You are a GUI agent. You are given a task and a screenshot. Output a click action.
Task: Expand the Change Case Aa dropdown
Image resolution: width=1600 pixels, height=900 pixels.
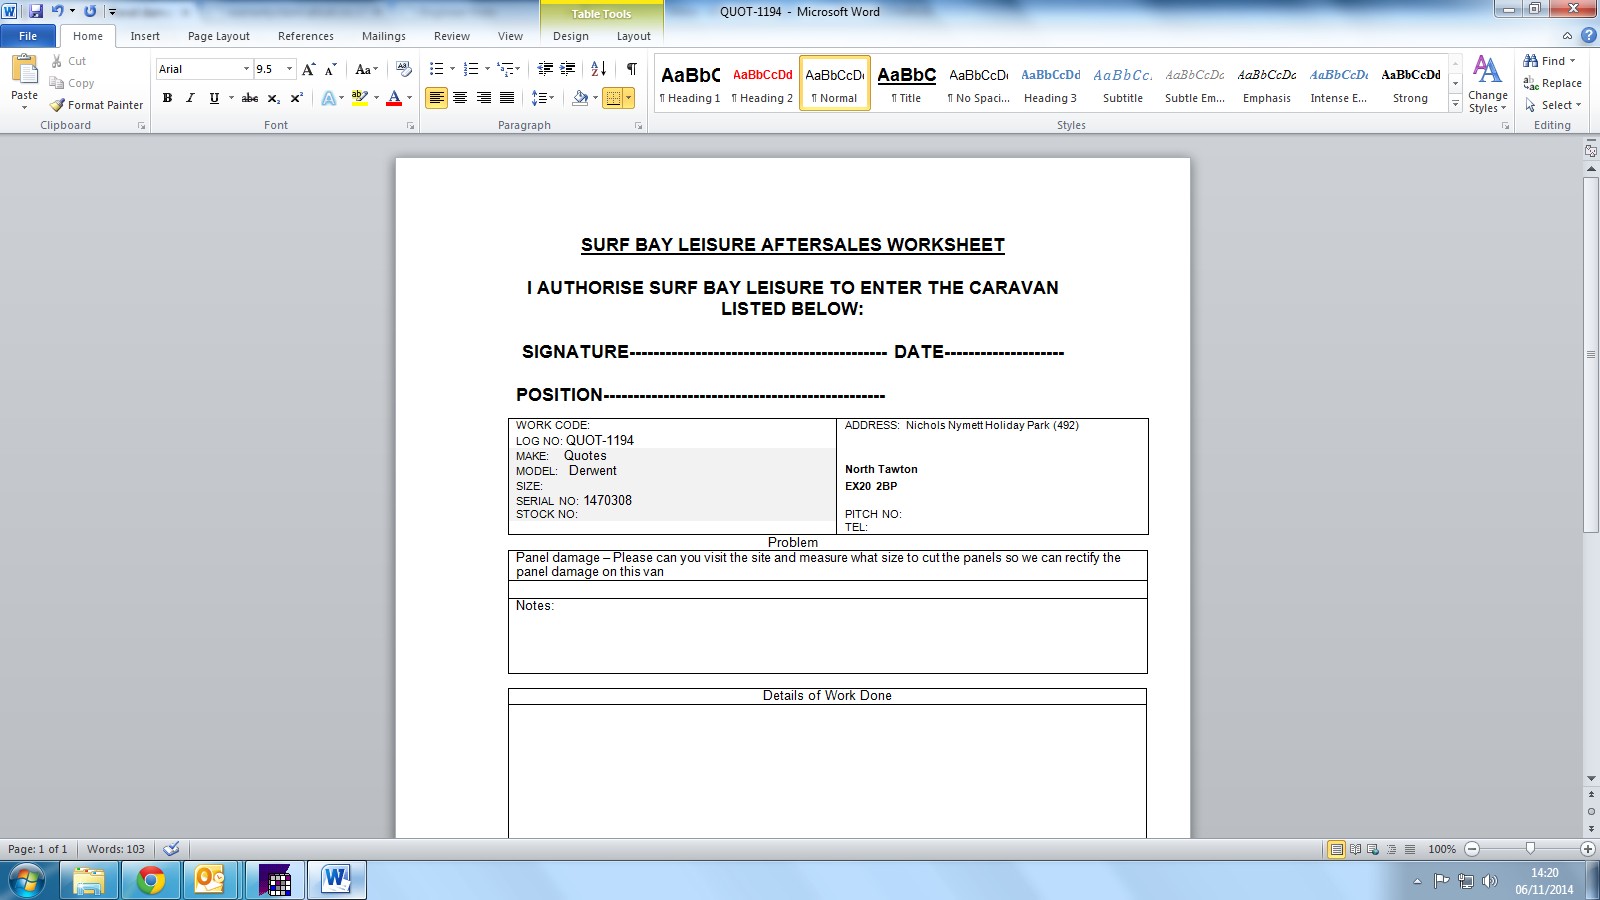(x=367, y=69)
